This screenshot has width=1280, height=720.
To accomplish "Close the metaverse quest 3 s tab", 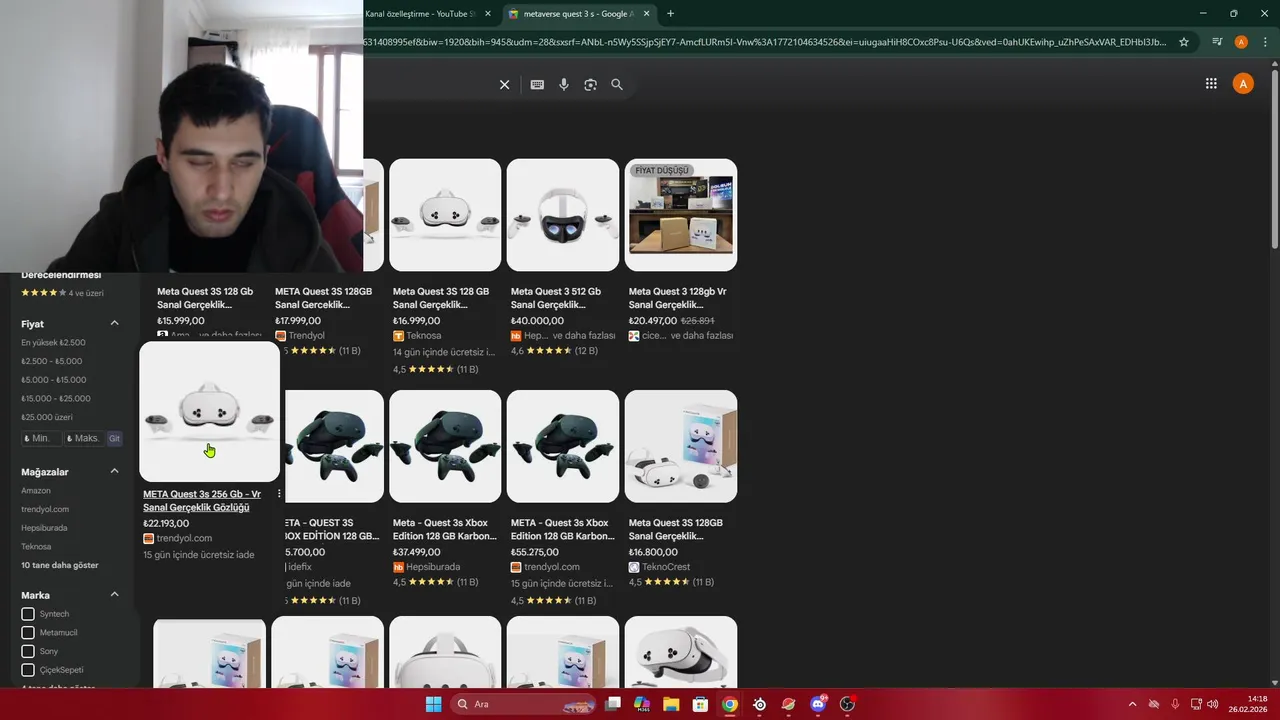I will pos(646,14).
